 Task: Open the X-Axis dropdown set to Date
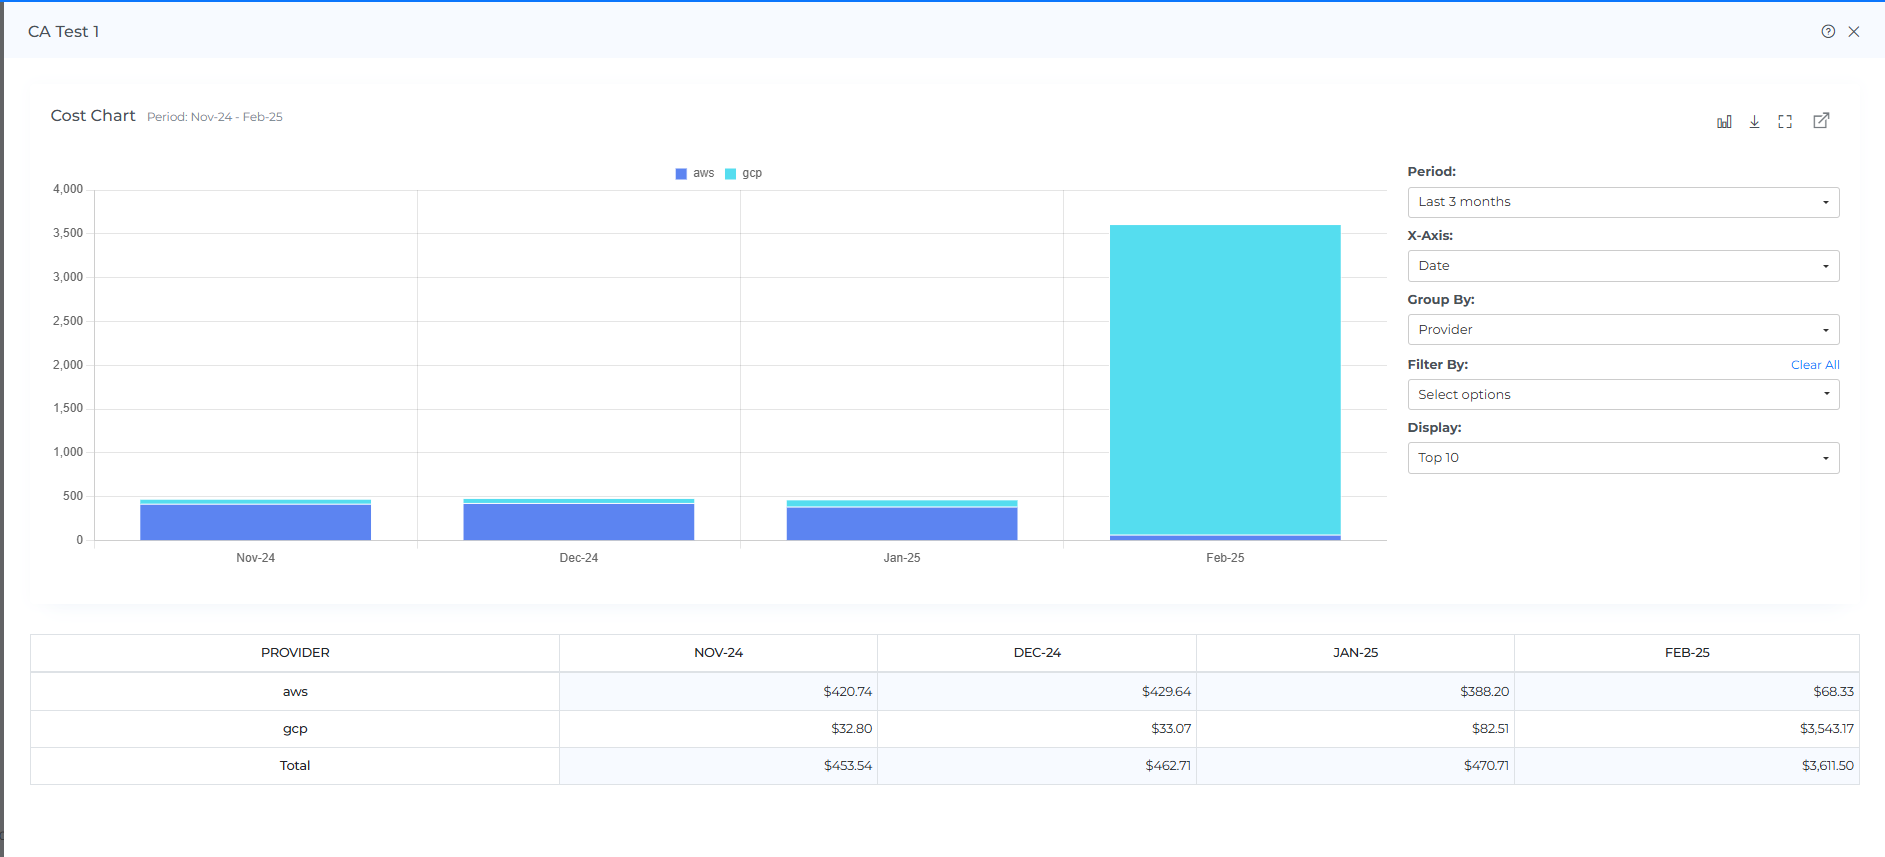click(1622, 266)
